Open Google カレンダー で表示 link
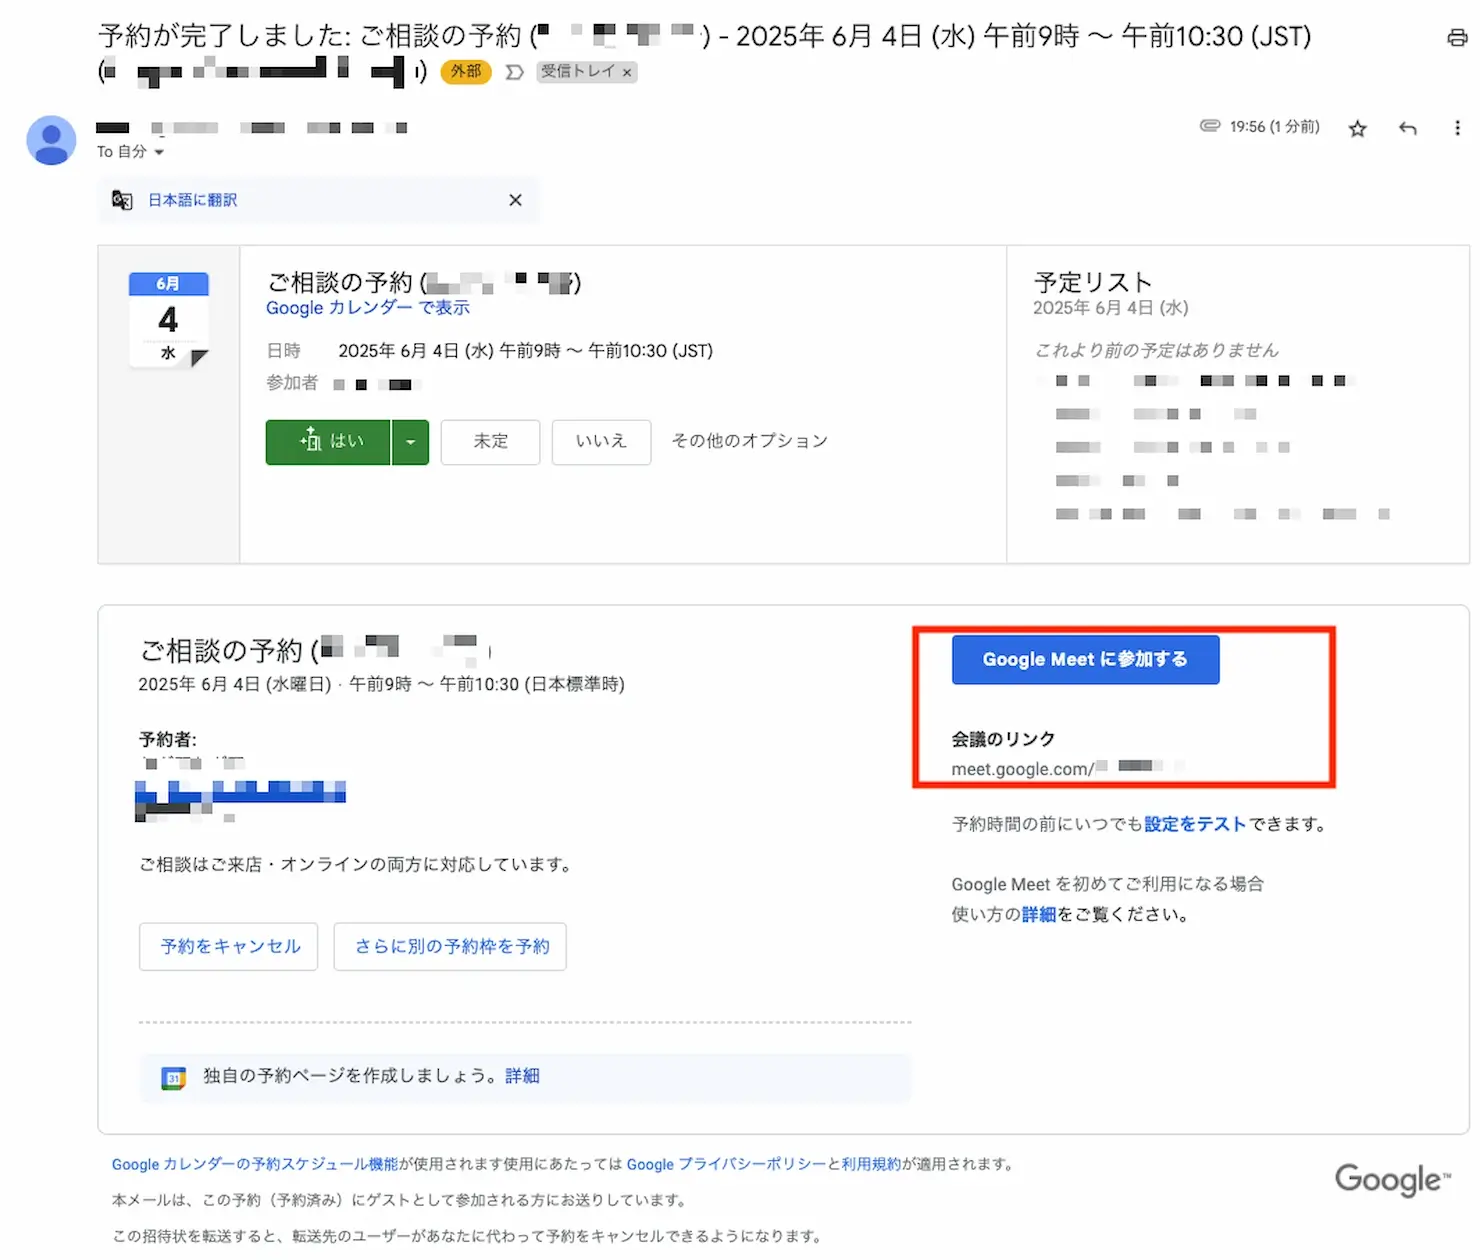The height and width of the screenshot is (1260, 1480). 368,308
